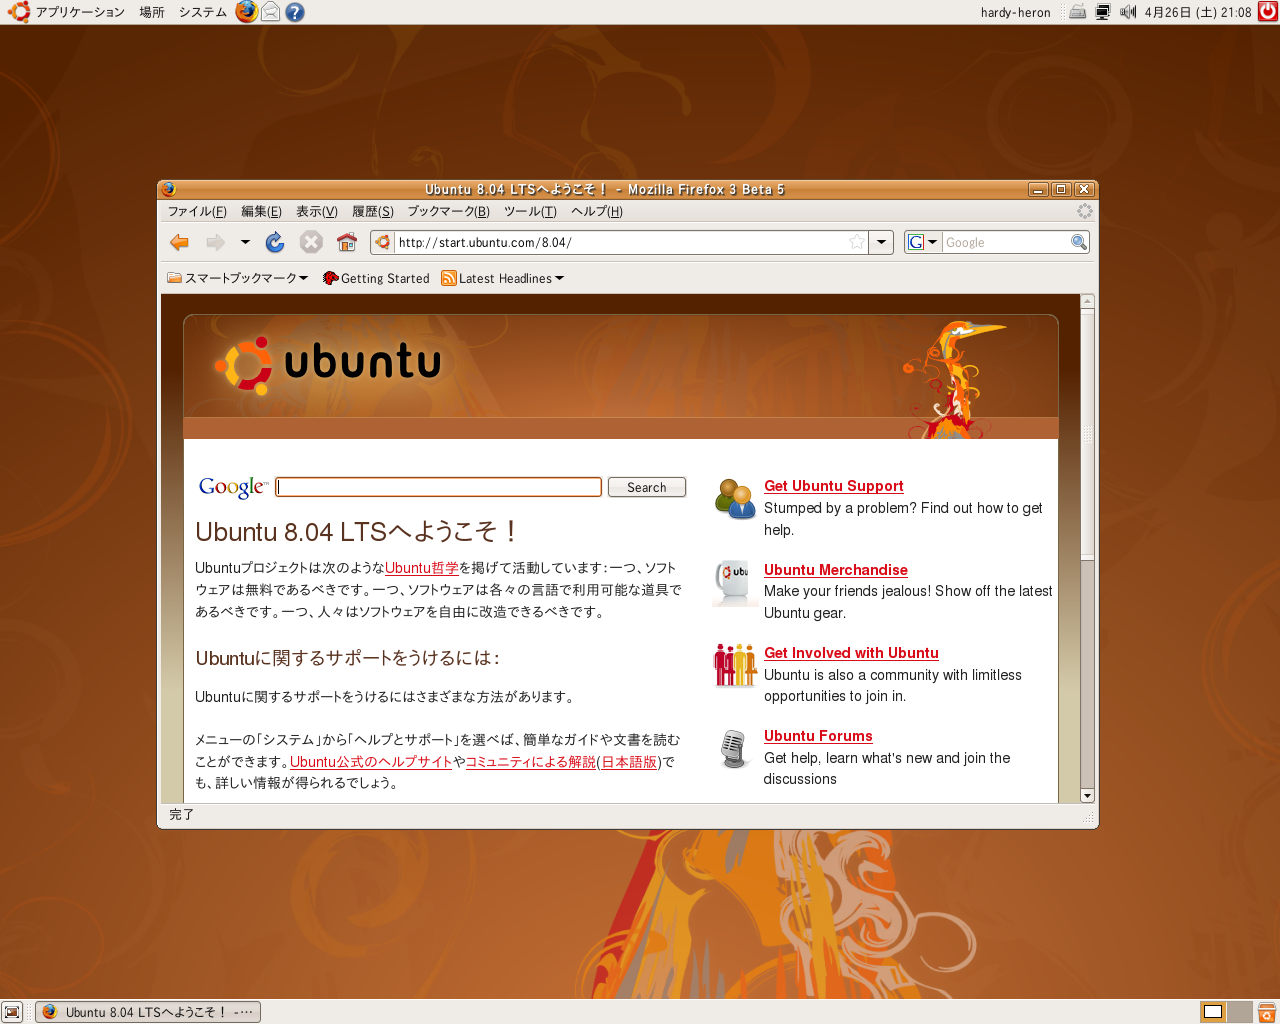Open the 場所 menu in the top panel
Screen dimensions: 1280x1024
point(152,12)
